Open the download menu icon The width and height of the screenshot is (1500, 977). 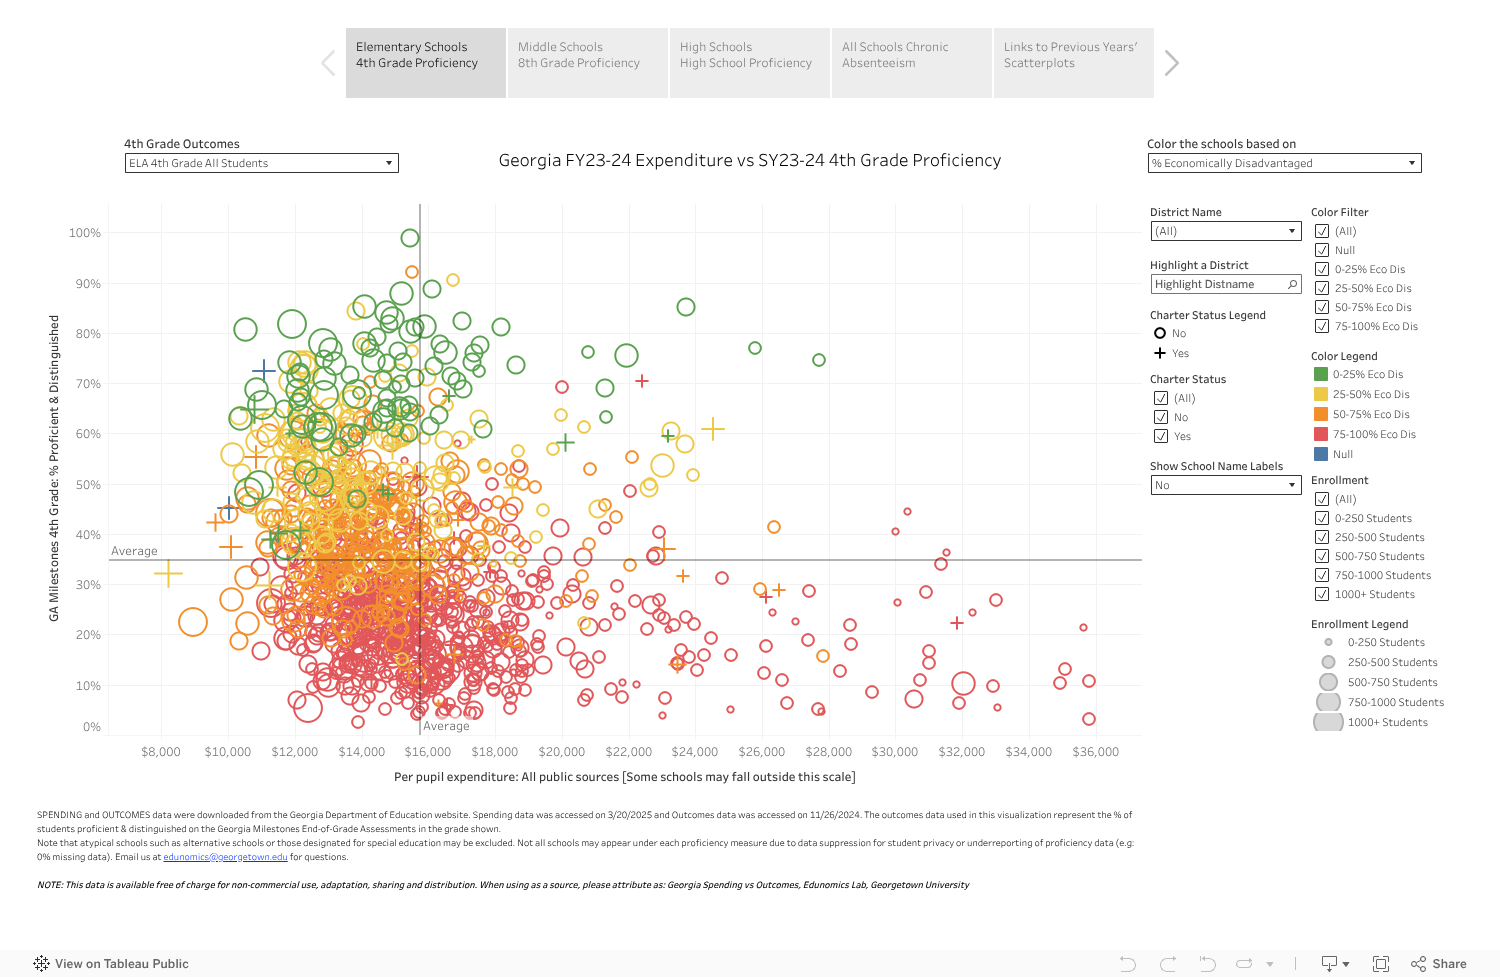1334,964
